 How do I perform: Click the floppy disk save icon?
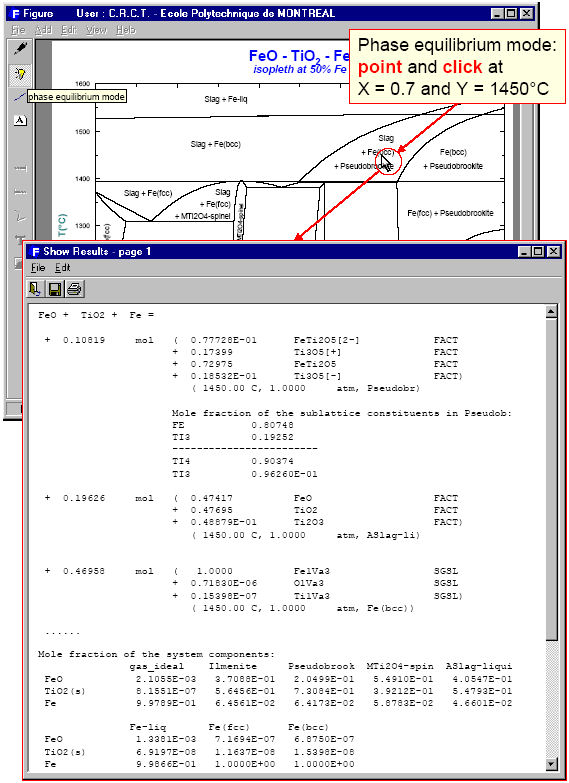(54, 289)
